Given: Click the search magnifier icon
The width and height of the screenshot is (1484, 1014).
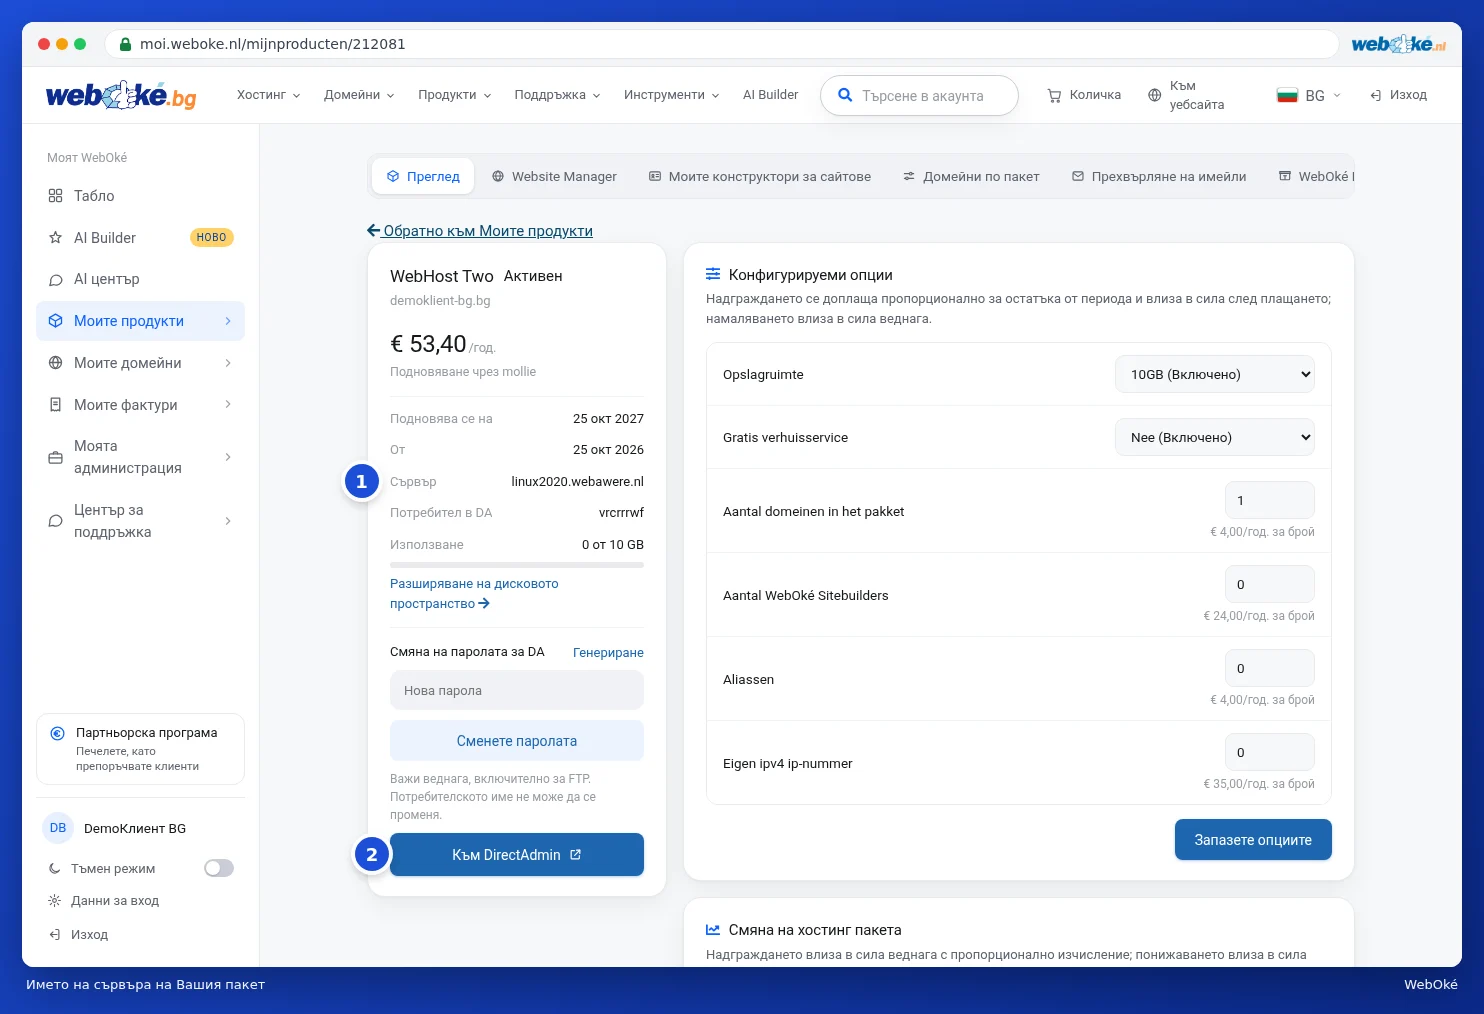Looking at the screenshot, I should pos(845,95).
